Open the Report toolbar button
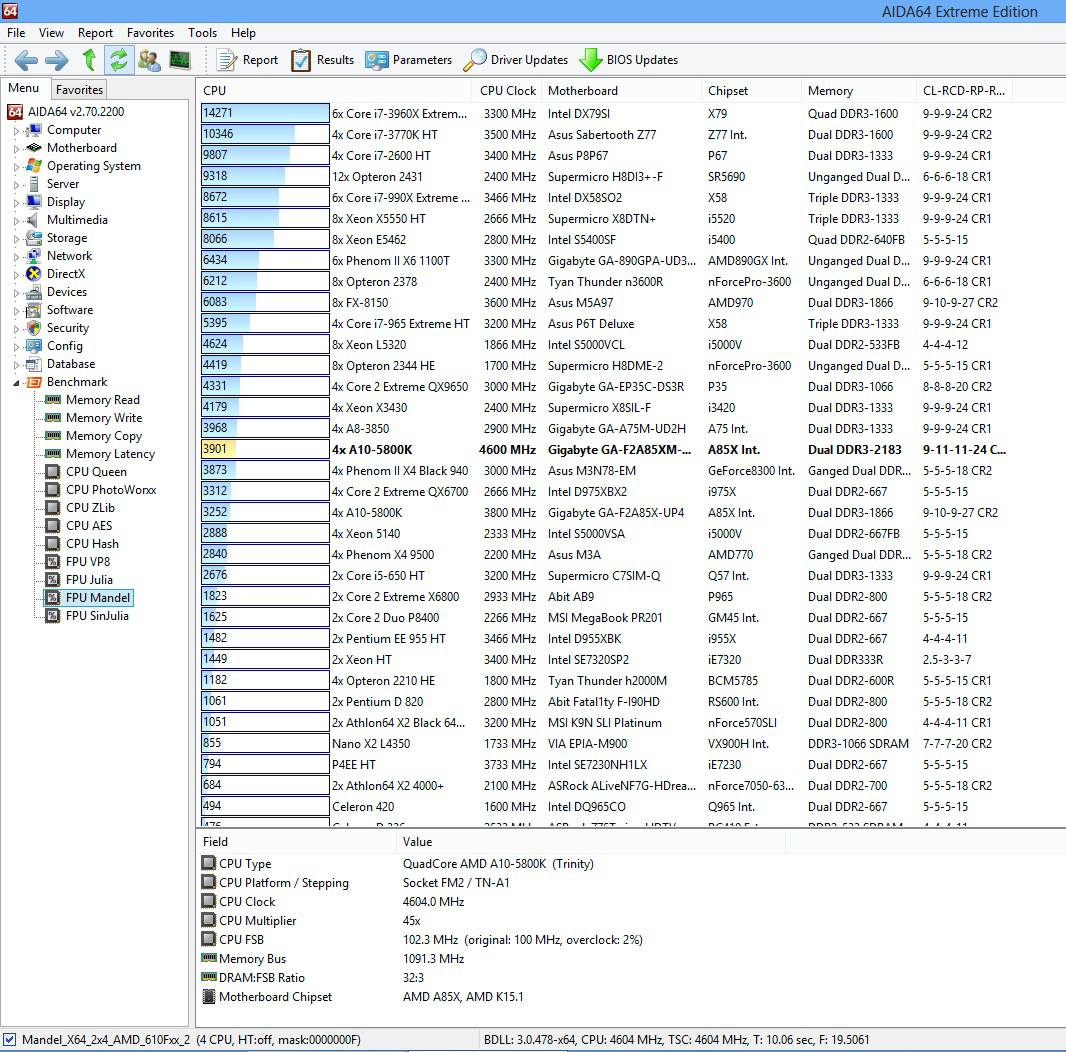Viewport: 1066px width, 1052px height. tap(247, 60)
